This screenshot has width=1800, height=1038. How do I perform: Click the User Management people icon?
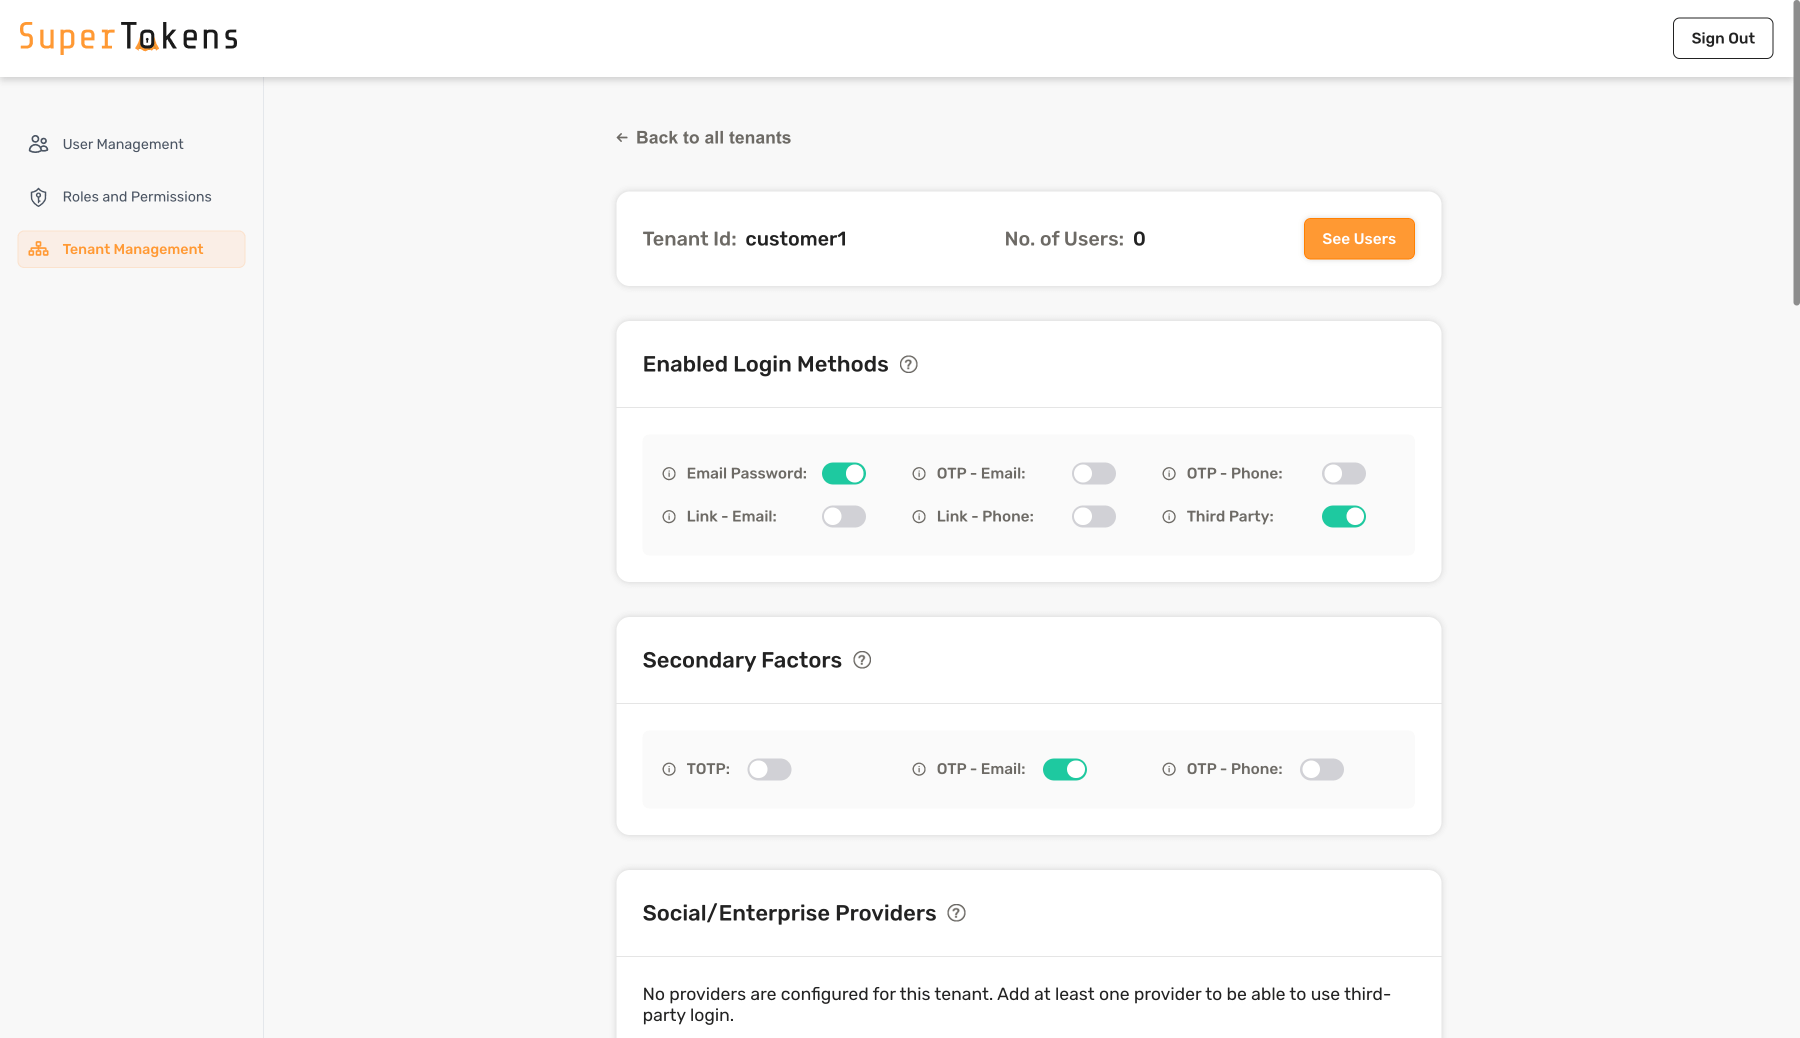pyautogui.click(x=38, y=143)
